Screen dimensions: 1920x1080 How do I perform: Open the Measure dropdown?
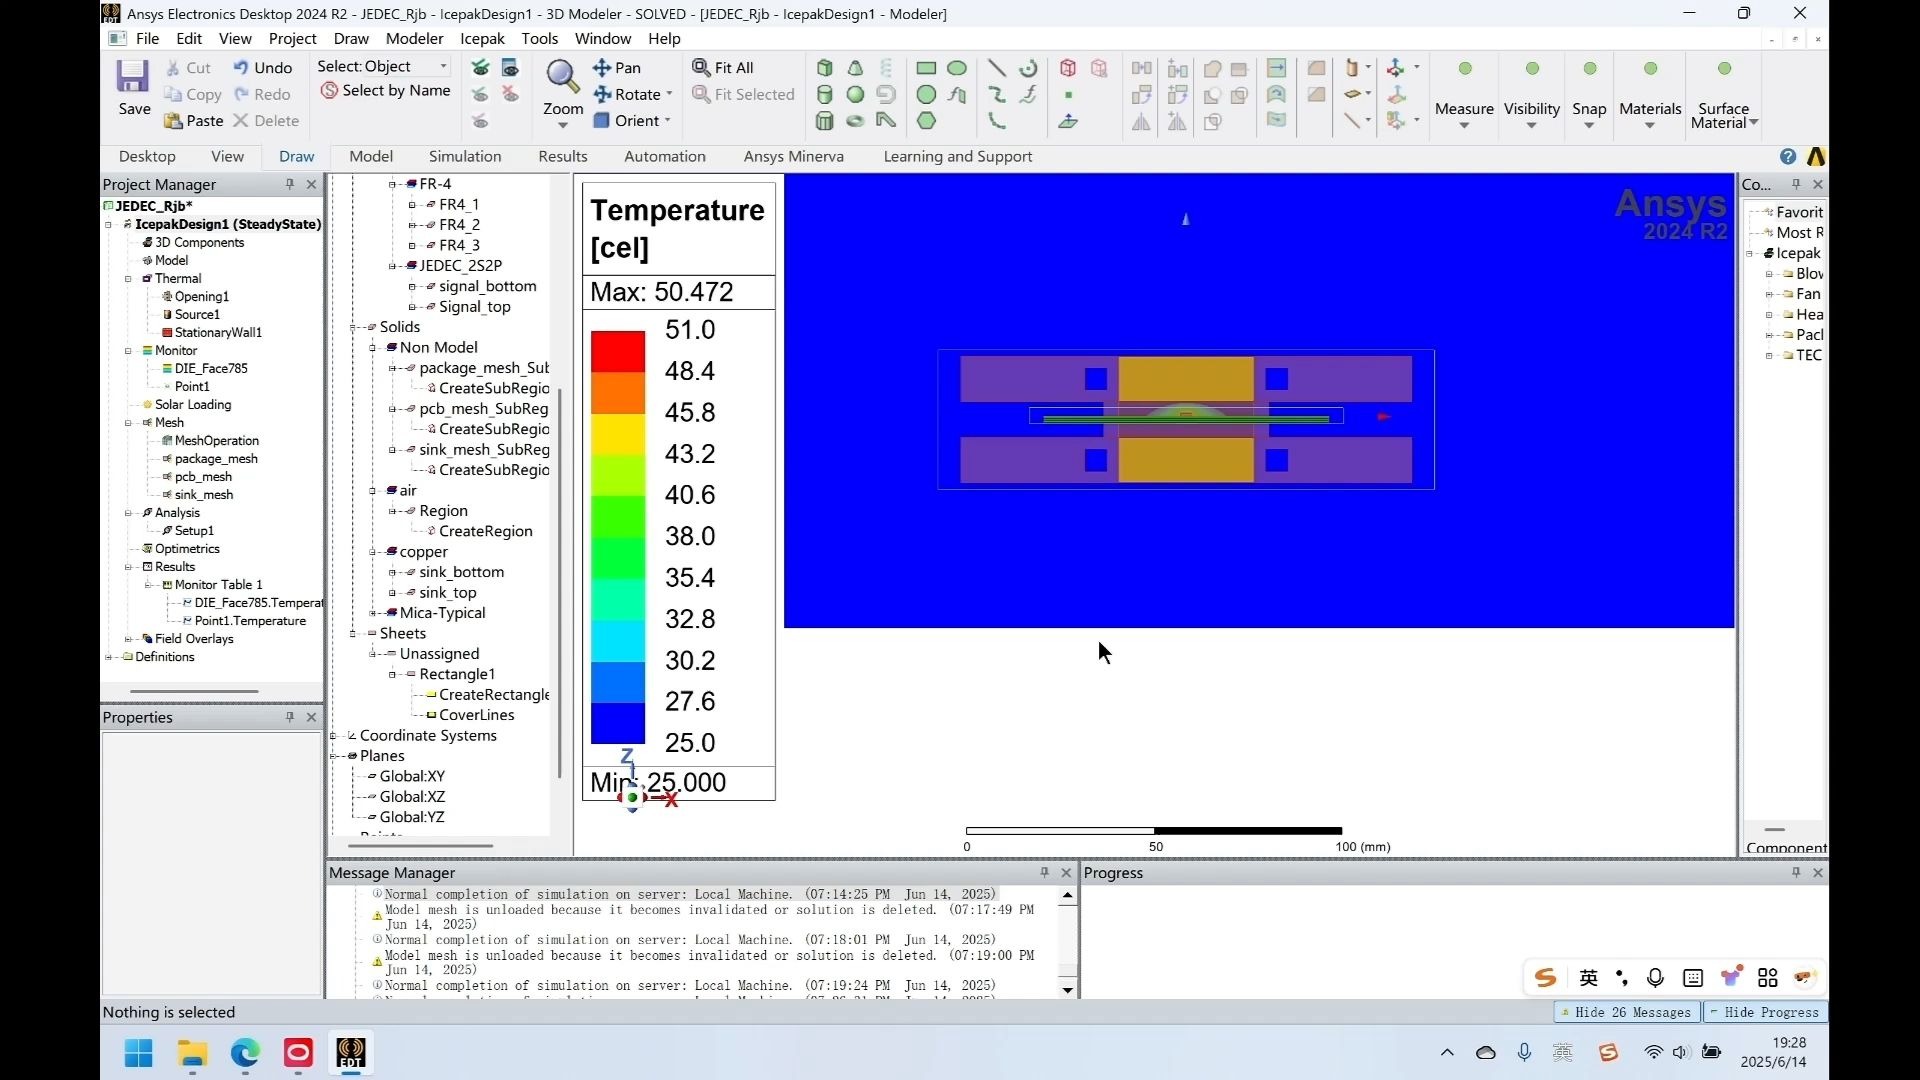click(x=1464, y=125)
